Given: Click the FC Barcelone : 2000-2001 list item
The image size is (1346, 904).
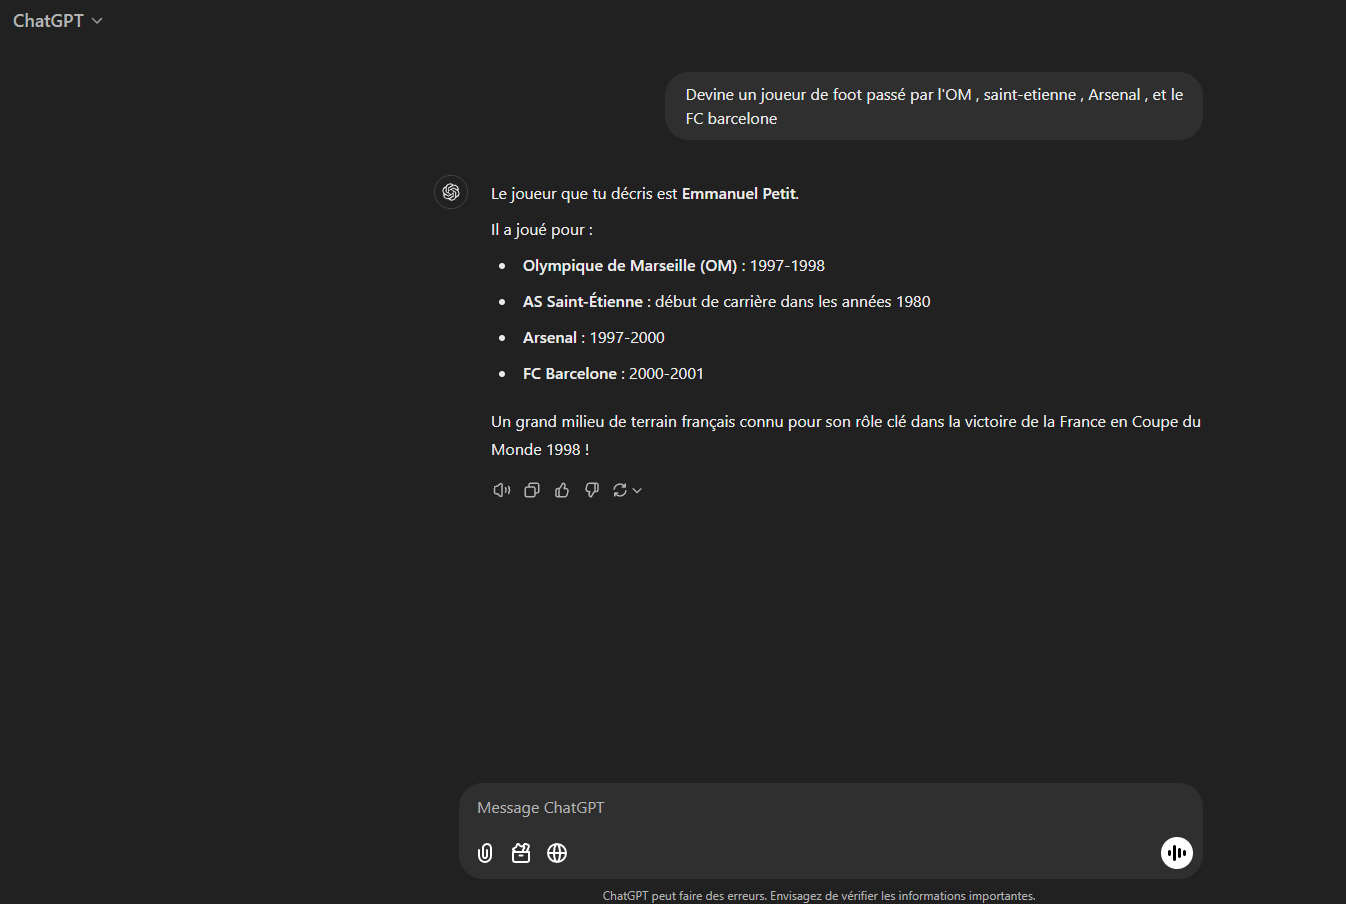Looking at the screenshot, I should (x=614, y=374).
